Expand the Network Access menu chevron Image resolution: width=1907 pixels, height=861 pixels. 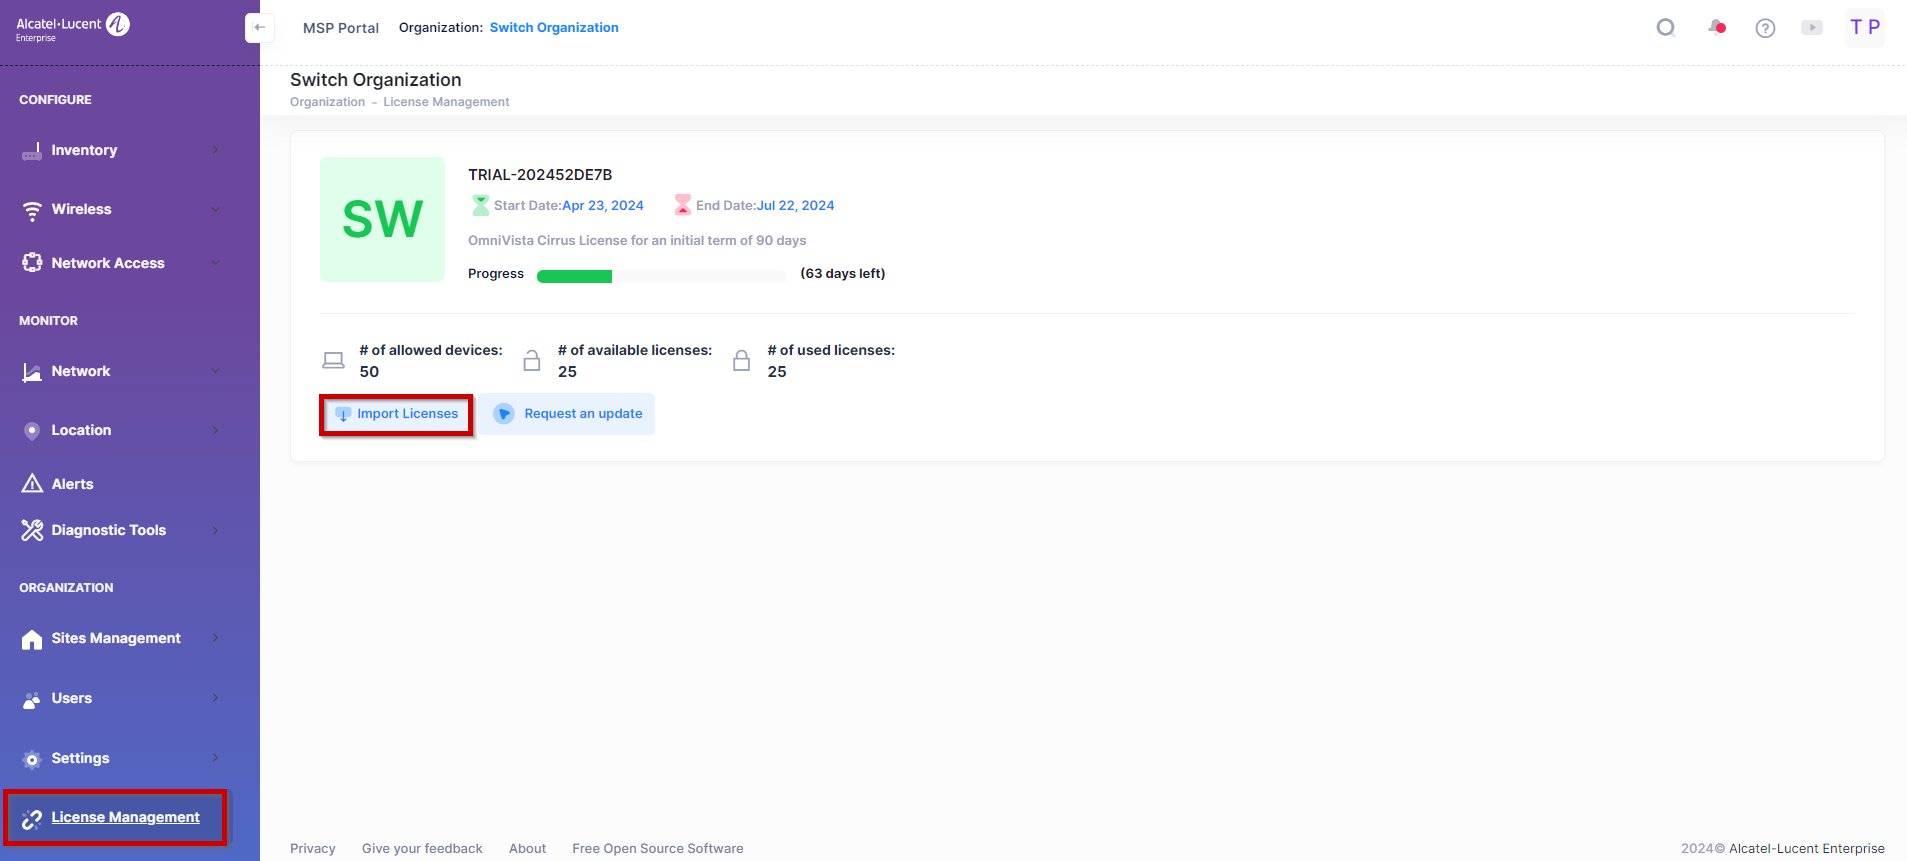point(215,263)
